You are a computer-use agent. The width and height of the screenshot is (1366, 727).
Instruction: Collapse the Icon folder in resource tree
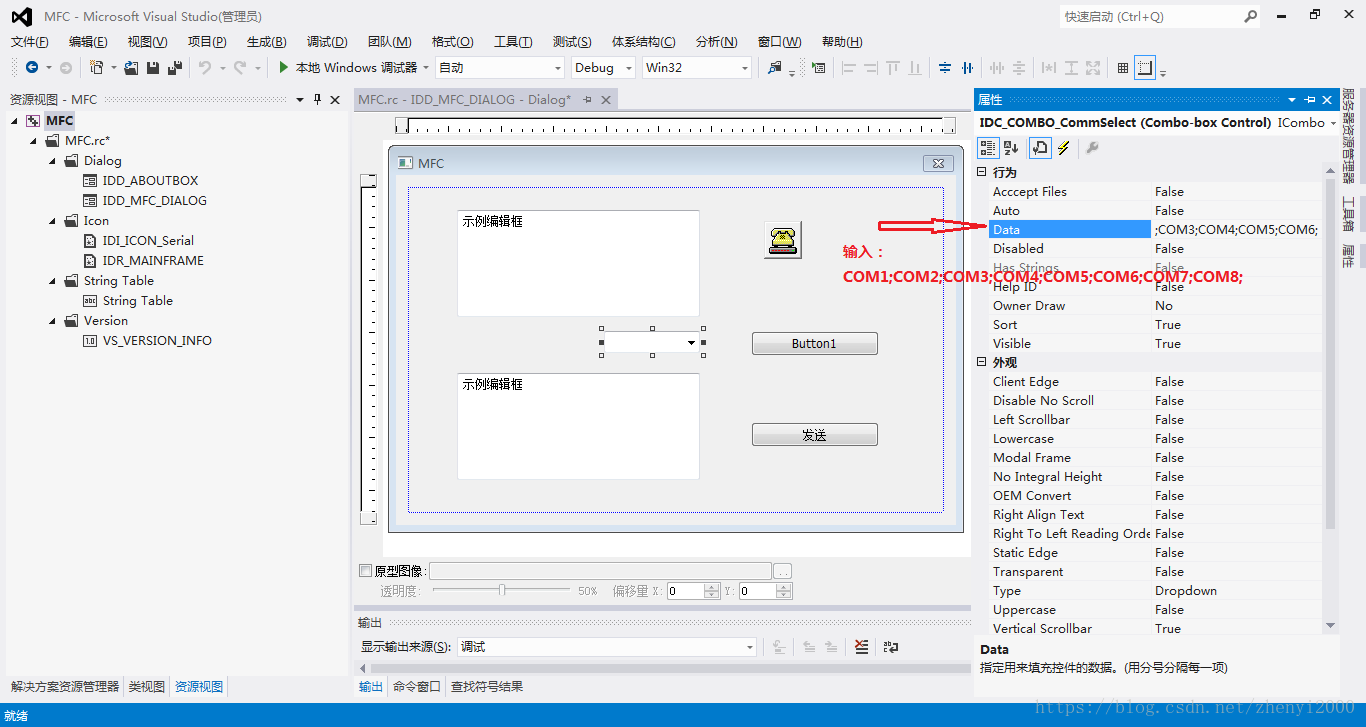pyautogui.click(x=54, y=221)
